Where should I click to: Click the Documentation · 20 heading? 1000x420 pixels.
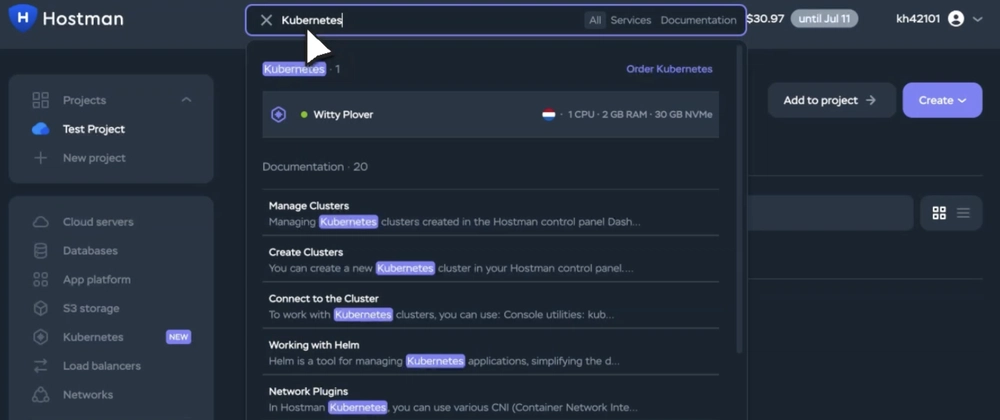pyautogui.click(x=315, y=166)
